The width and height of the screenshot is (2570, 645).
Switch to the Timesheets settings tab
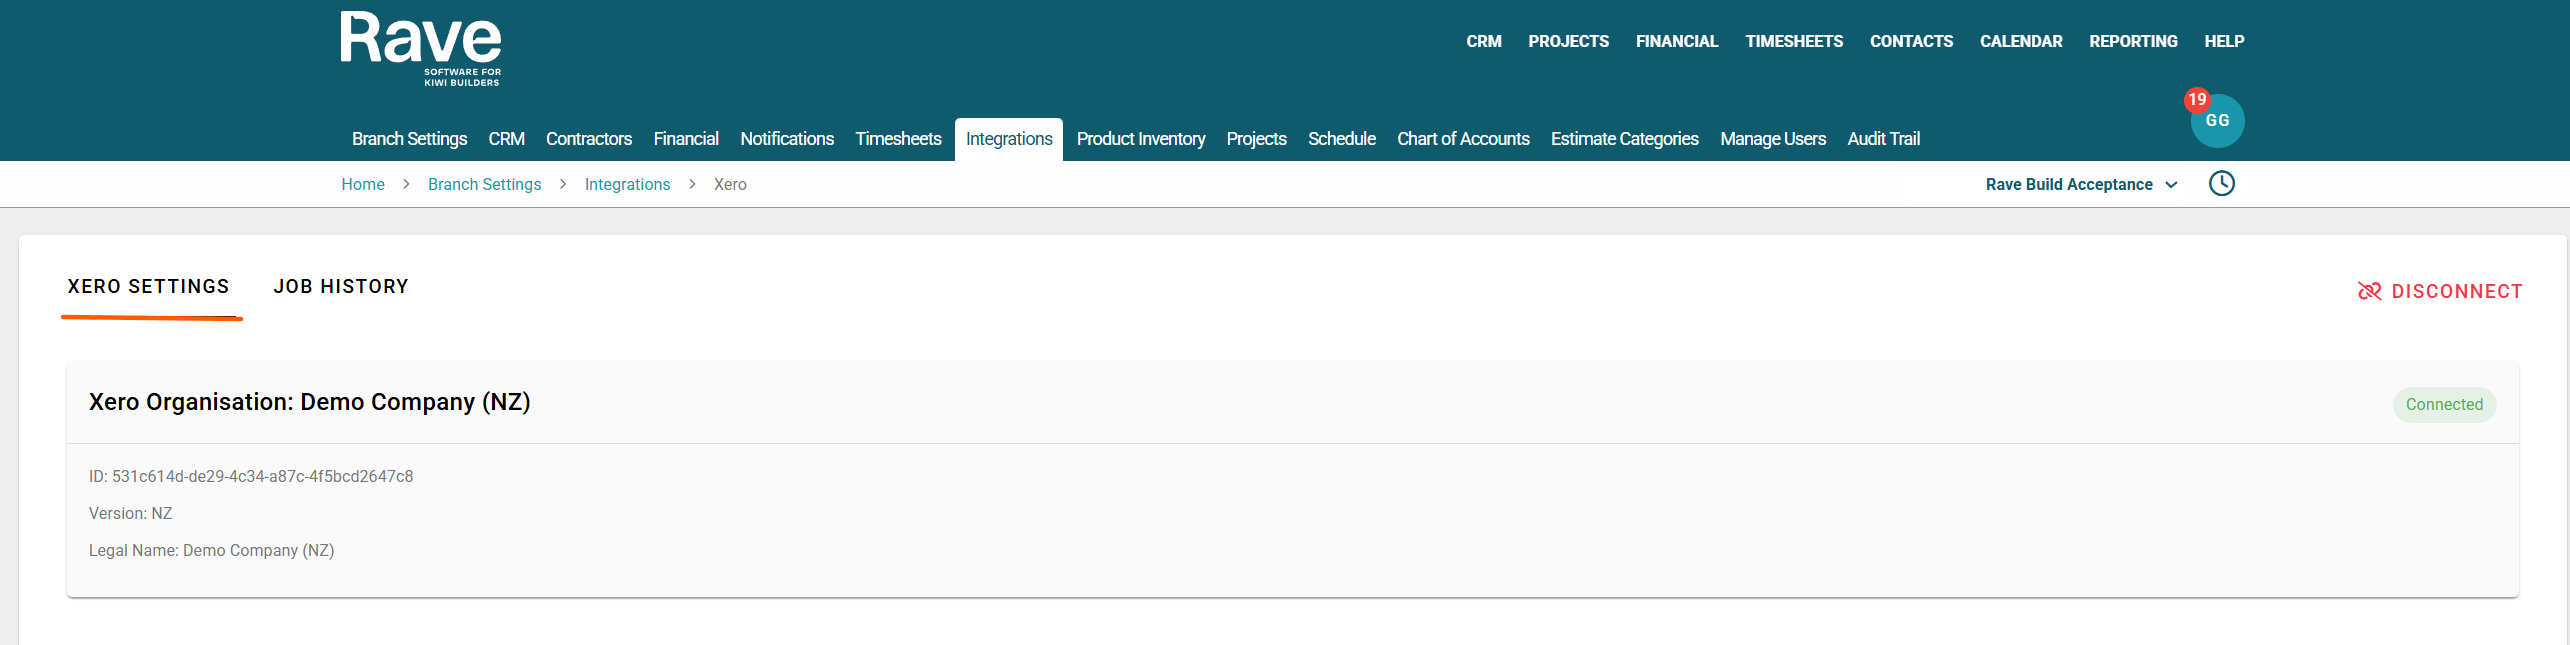(x=898, y=139)
